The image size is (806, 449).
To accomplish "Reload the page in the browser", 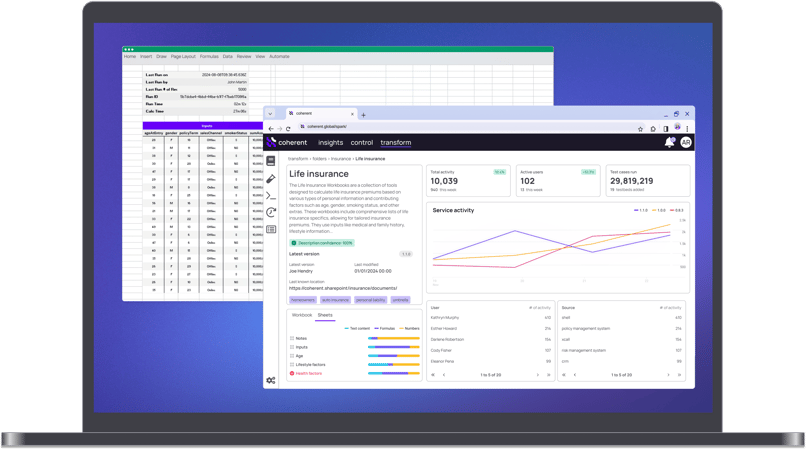I will [288, 129].
